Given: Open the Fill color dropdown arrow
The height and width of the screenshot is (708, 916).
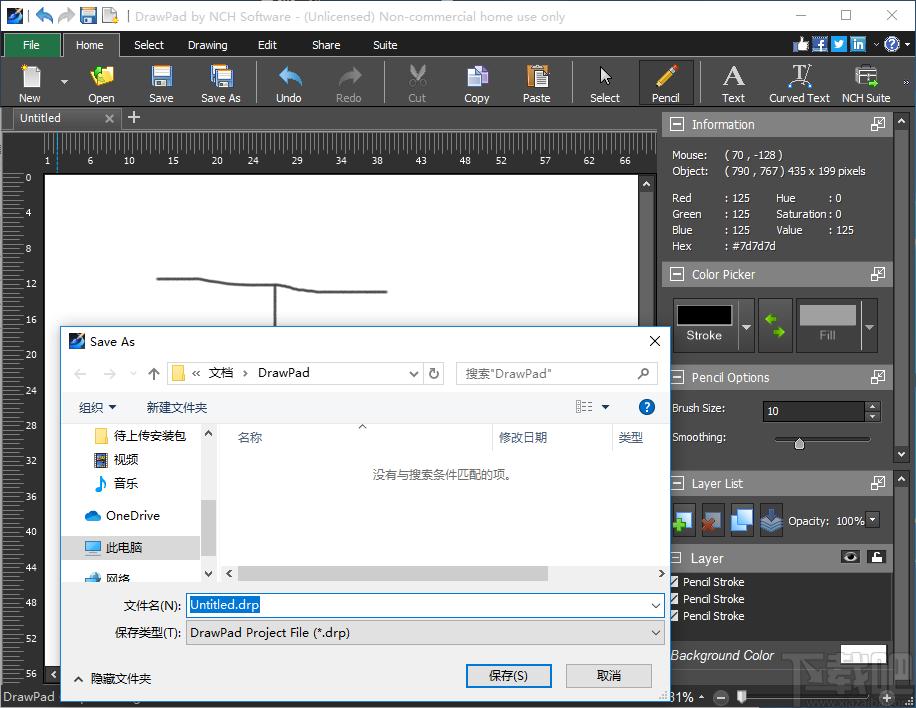Looking at the screenshot, I should click(x=869, y=327).
